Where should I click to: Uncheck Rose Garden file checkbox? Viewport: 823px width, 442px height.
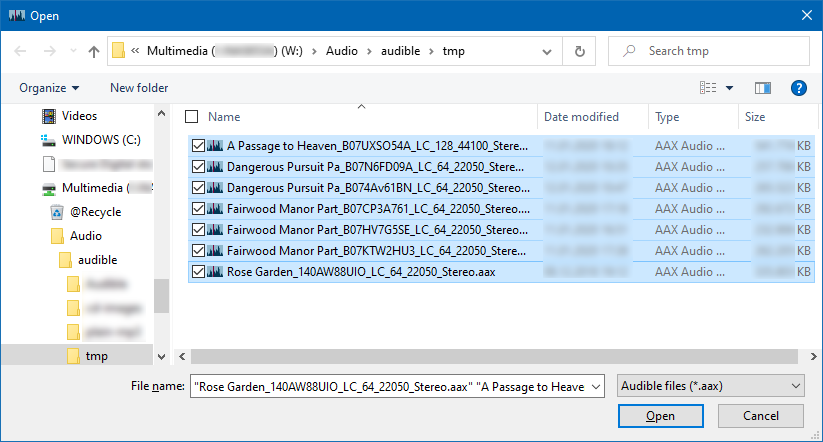tap(198, 271)
